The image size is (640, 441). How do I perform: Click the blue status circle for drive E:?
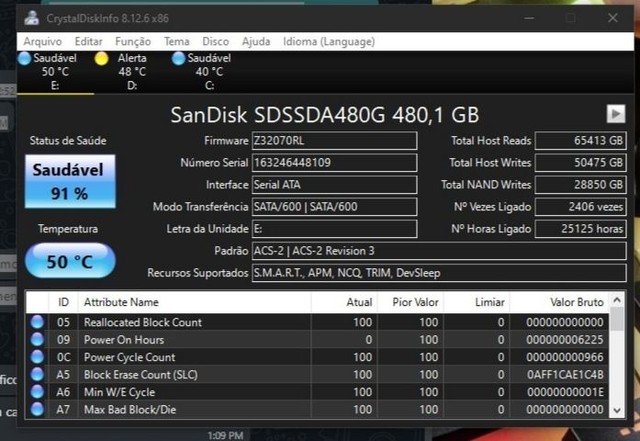point(24,58)
